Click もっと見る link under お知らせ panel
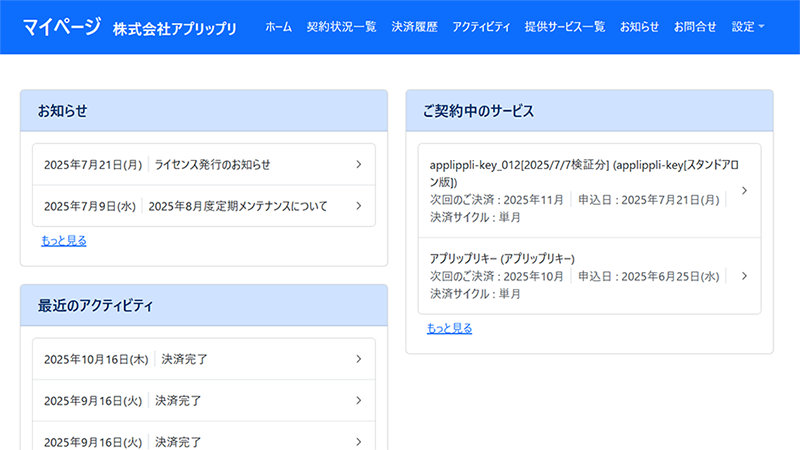The width and height of the screenshot is (800, 450). [x=64, y=240]
